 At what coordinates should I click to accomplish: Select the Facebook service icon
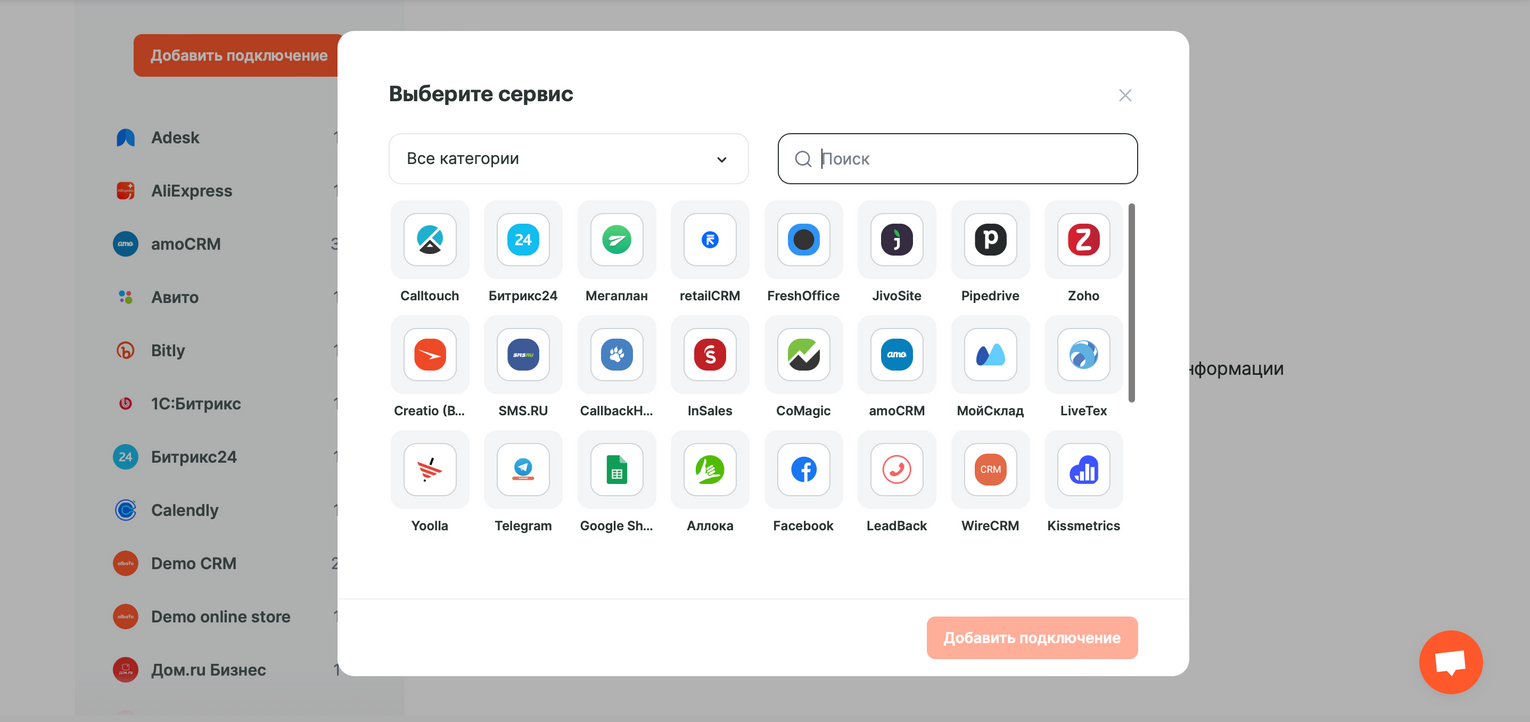[803, 470]
